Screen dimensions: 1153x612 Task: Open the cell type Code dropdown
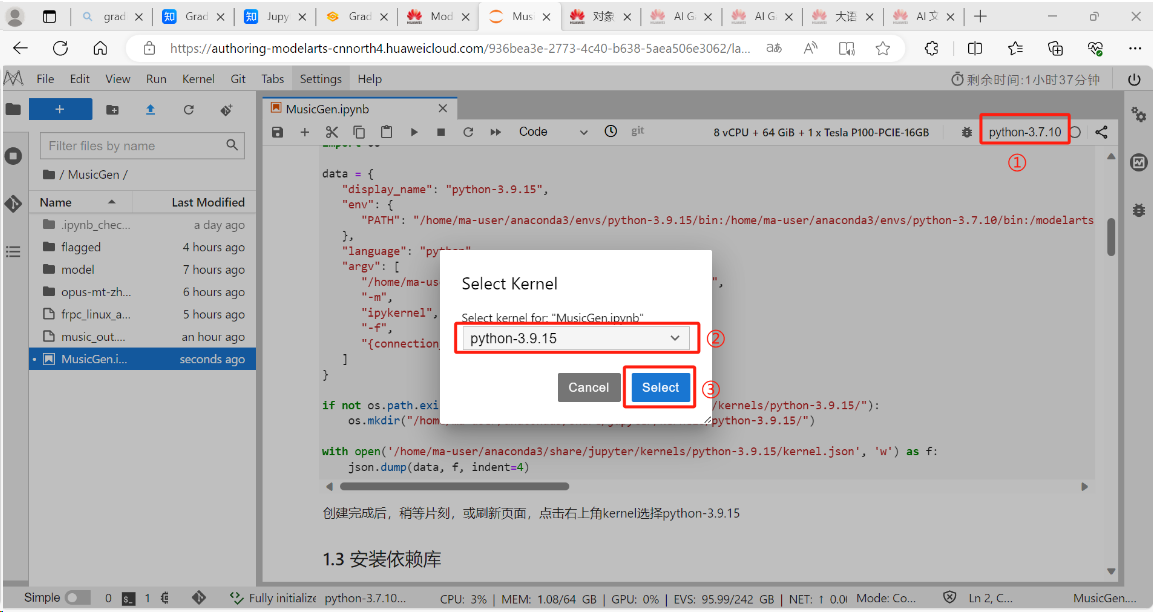tap(553, 132)
